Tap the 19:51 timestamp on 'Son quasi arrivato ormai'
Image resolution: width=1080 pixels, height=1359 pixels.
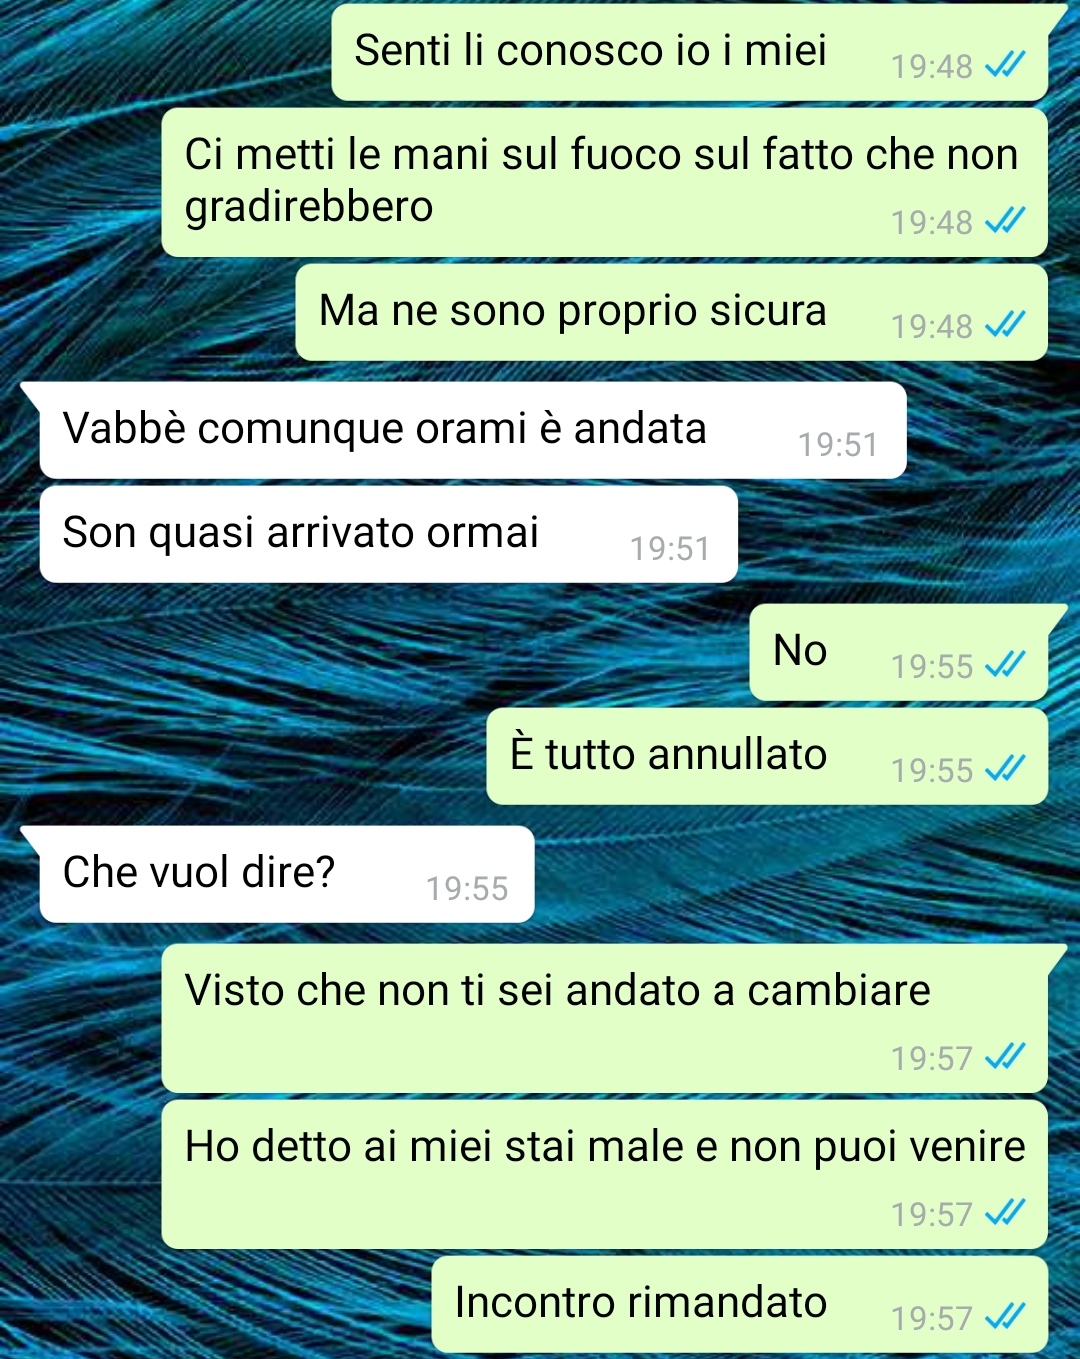670,549
